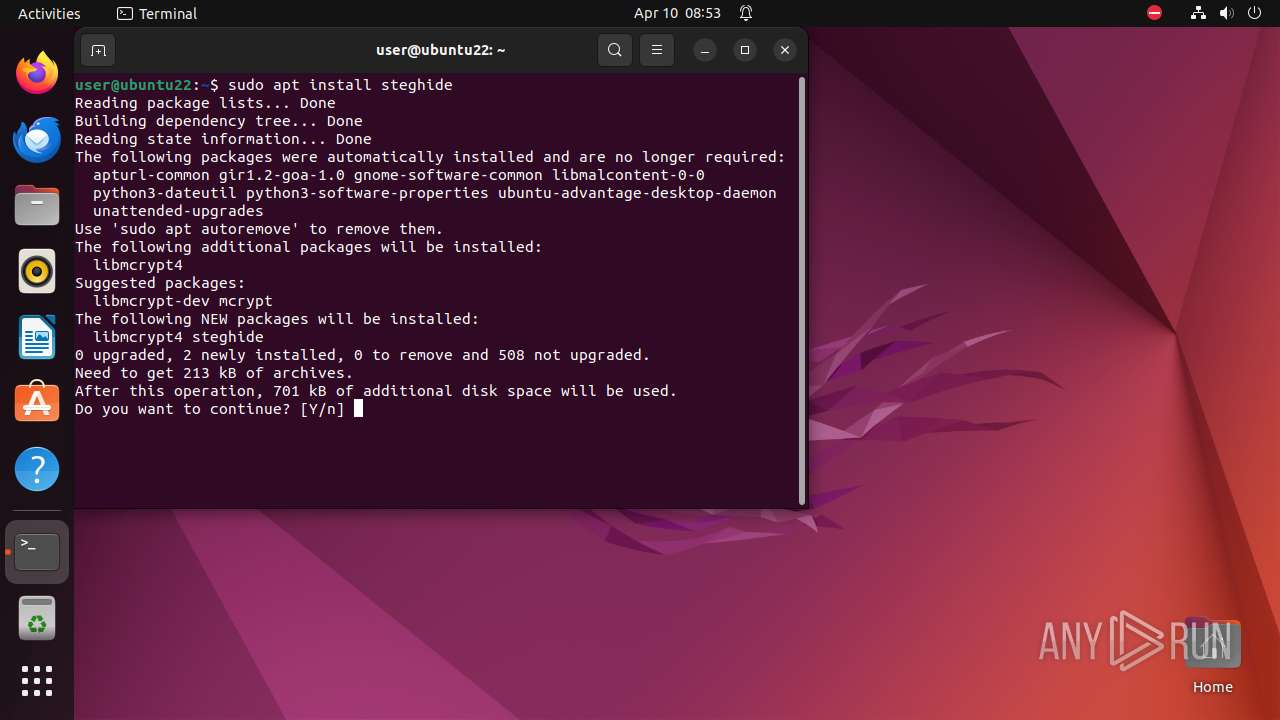This screenshot has height=720, width=1280.
Task: Launch Firefox from the dock
Action: pyautogui.click(x=37, y=73)
